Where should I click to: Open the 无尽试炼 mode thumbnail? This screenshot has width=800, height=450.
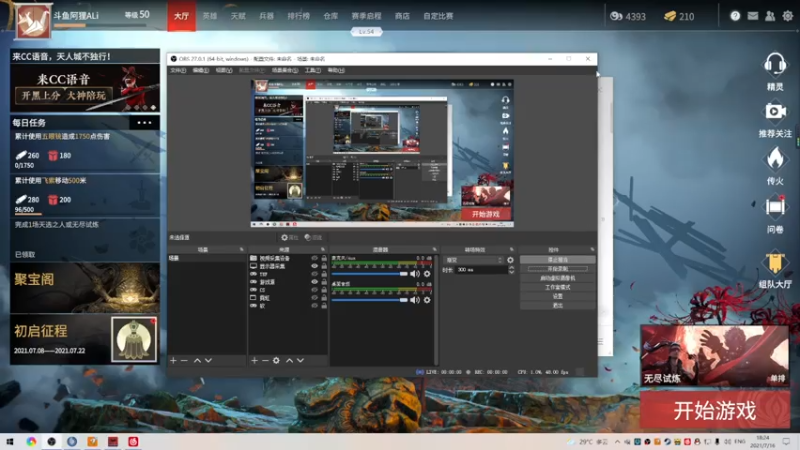(x=715, y=356)
